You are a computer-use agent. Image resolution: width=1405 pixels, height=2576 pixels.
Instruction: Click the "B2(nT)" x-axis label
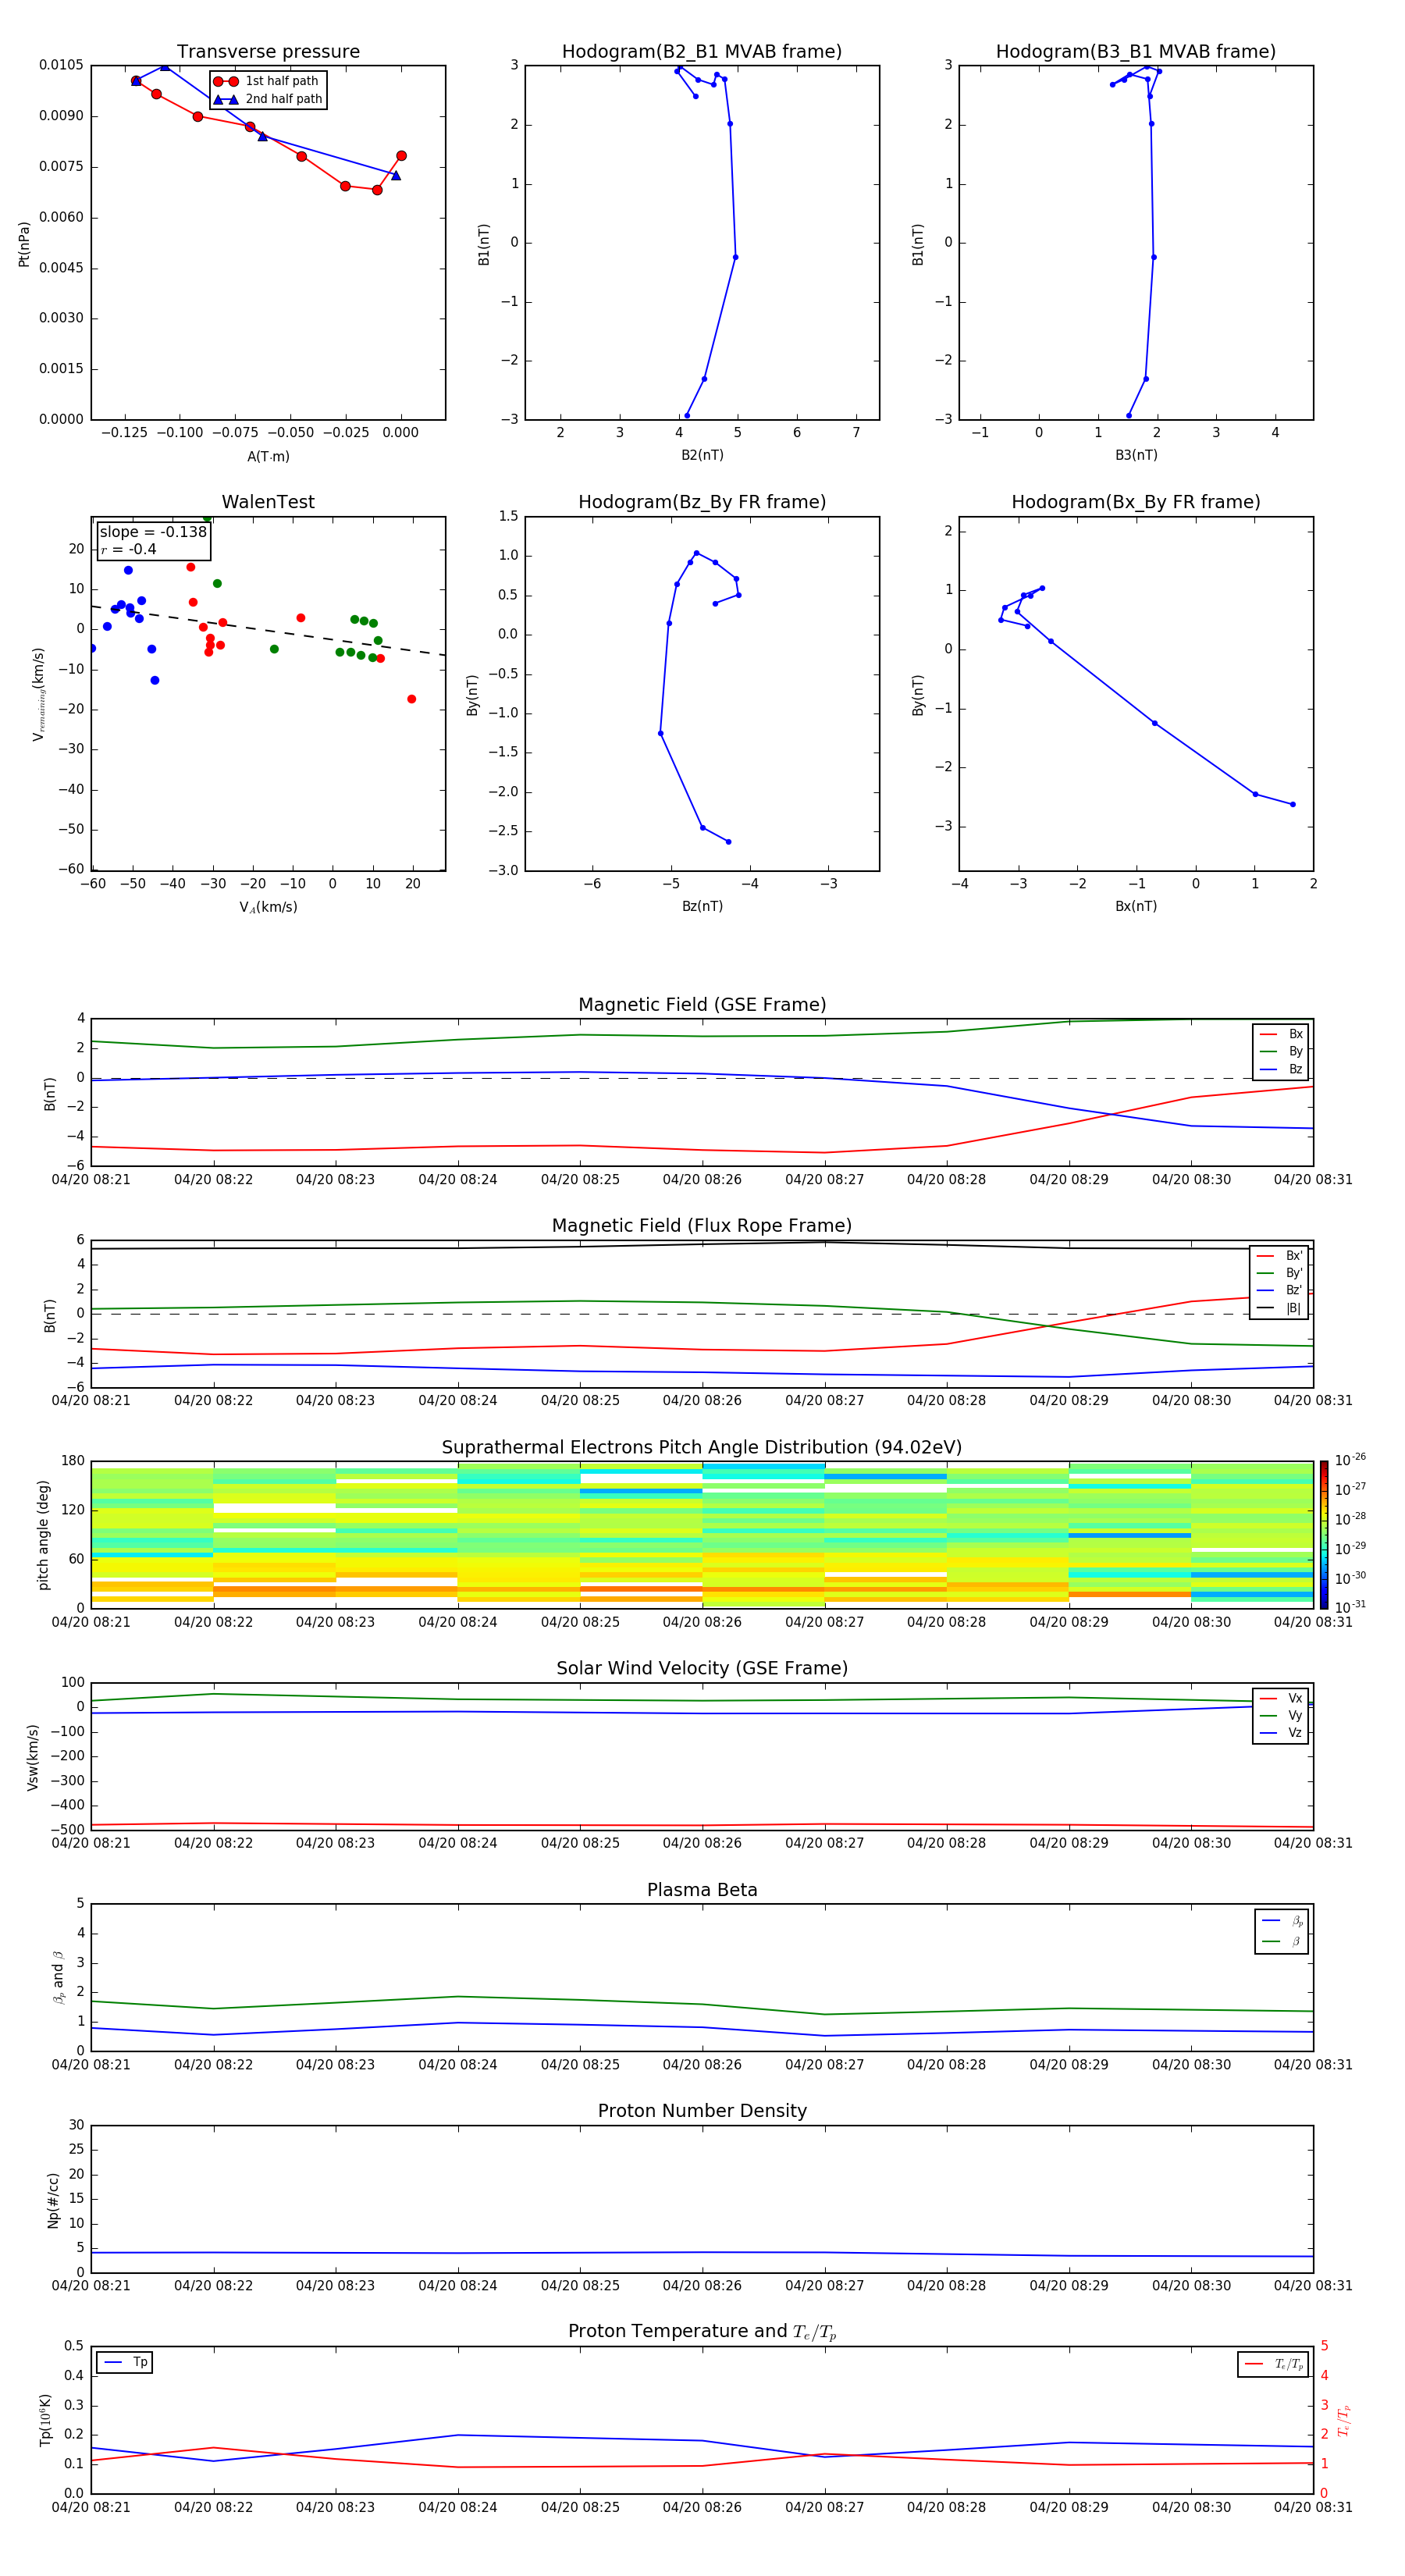coord(702,455)
